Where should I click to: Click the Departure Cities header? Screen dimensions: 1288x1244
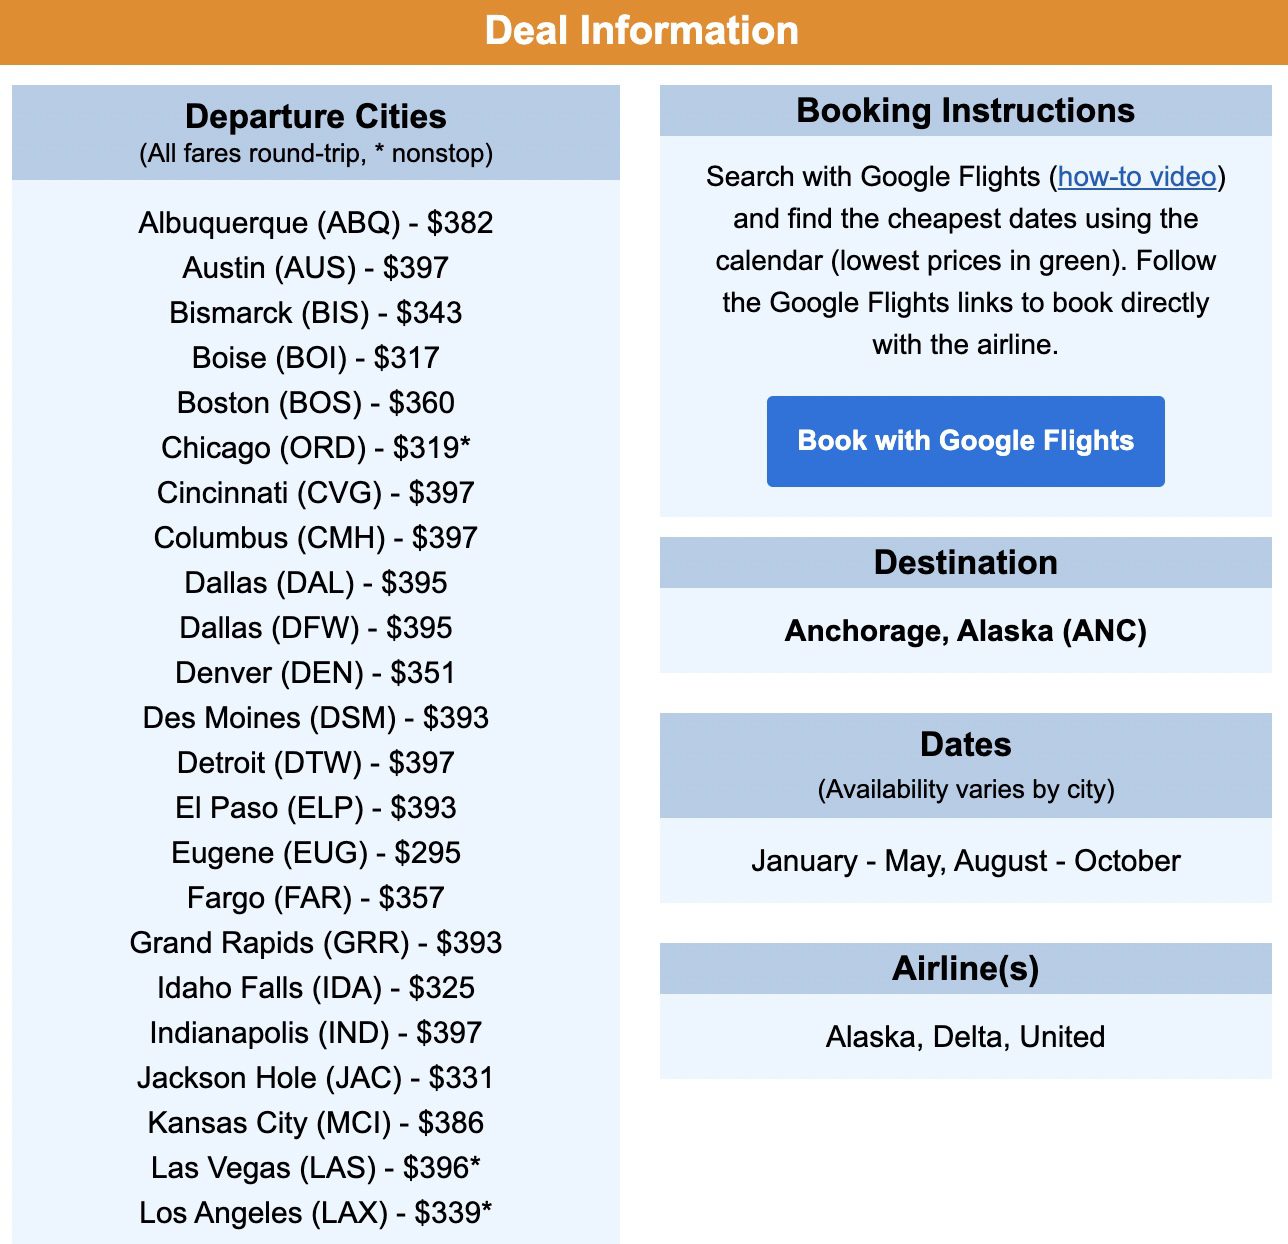click(x=316, y=117)
